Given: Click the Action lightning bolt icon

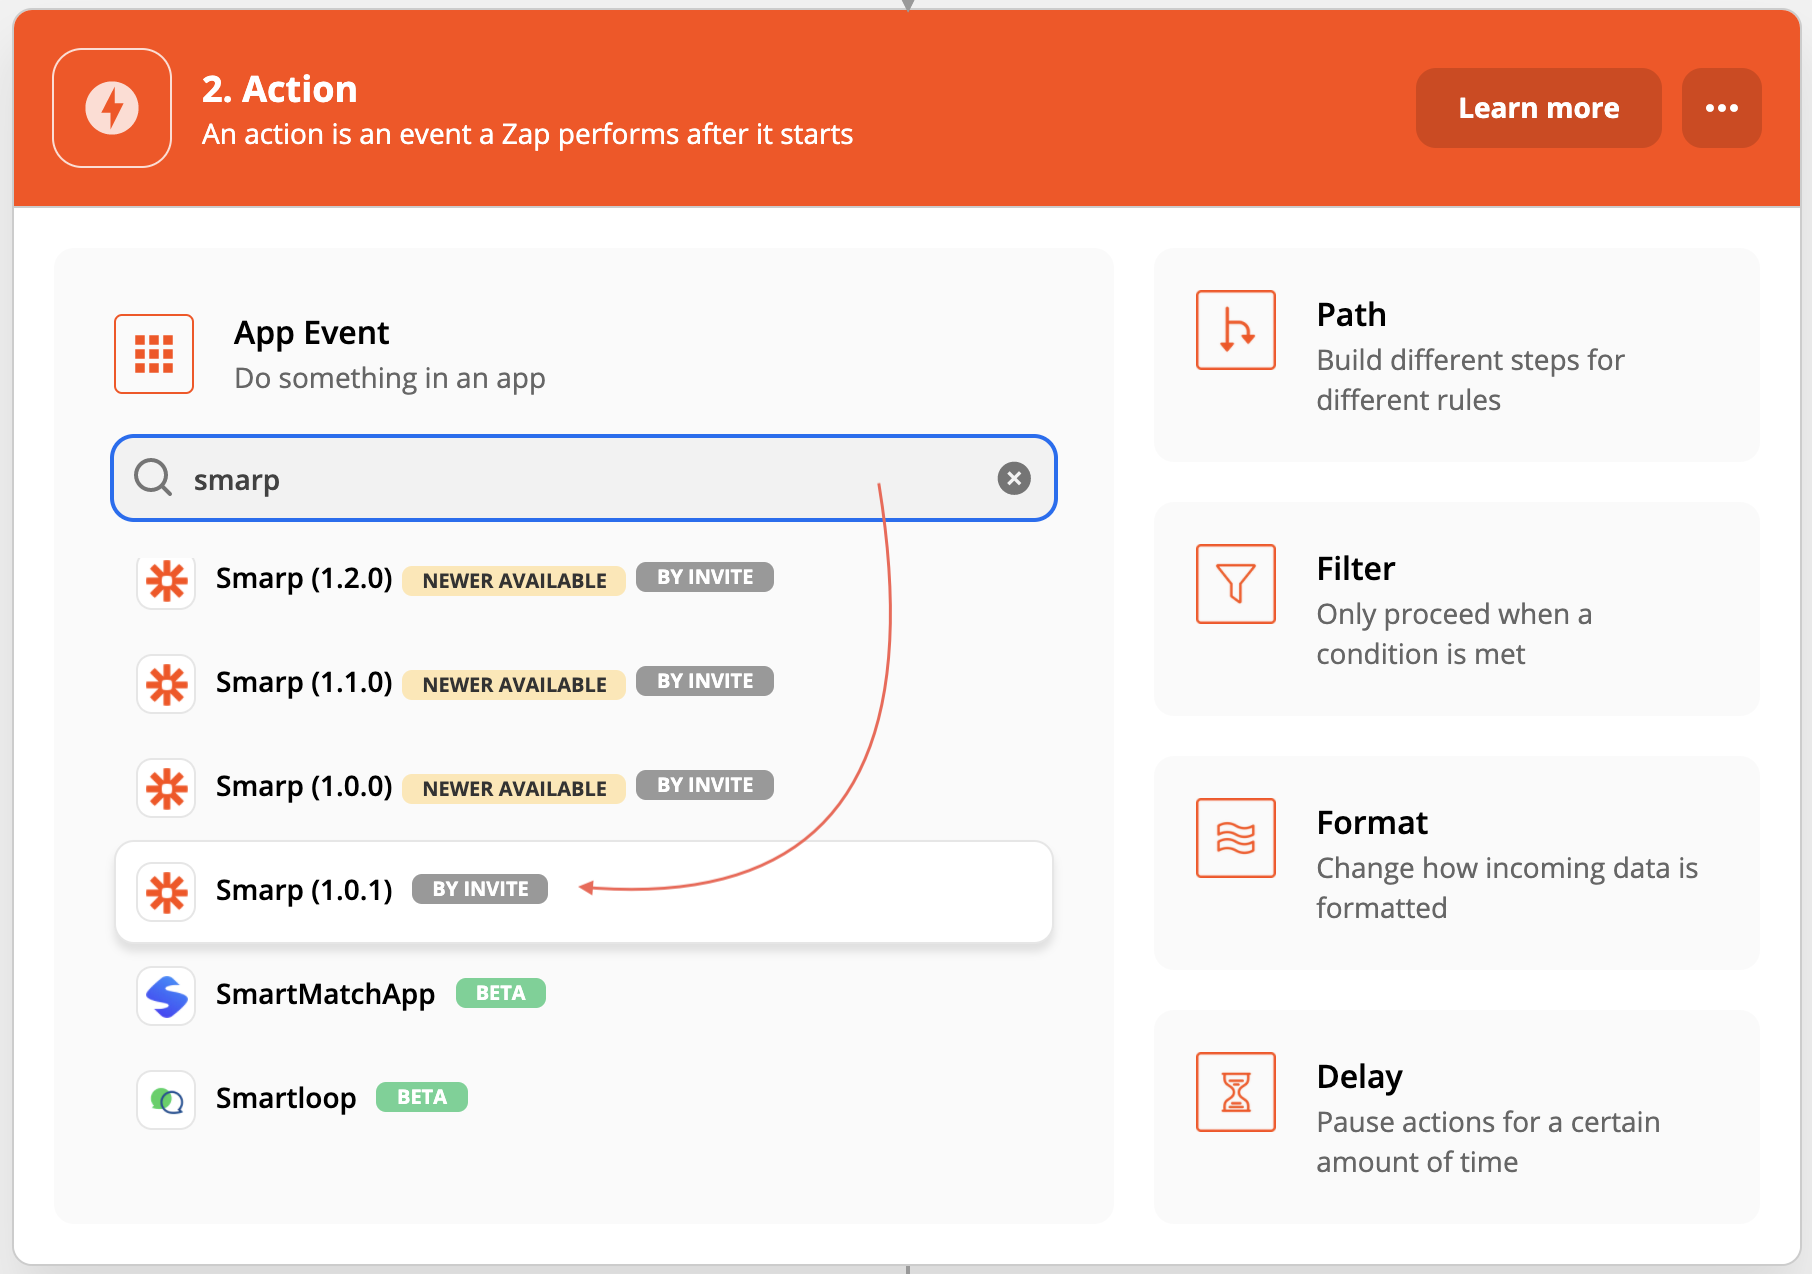Looking at the screenshot, I should tap(112, 108).
